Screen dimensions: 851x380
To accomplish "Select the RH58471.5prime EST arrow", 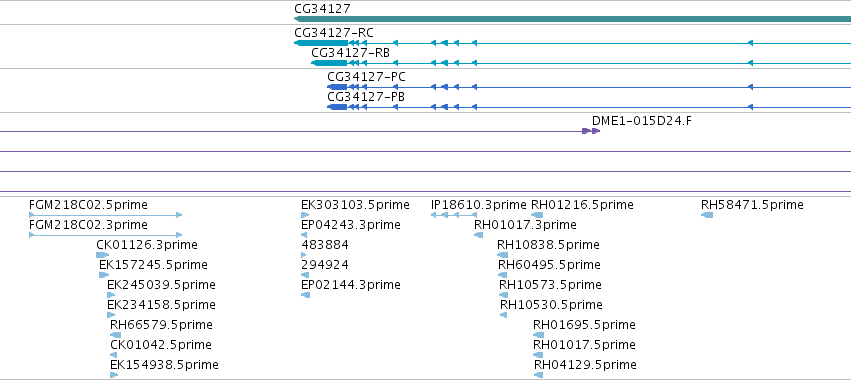I will [x=707, y=215].
